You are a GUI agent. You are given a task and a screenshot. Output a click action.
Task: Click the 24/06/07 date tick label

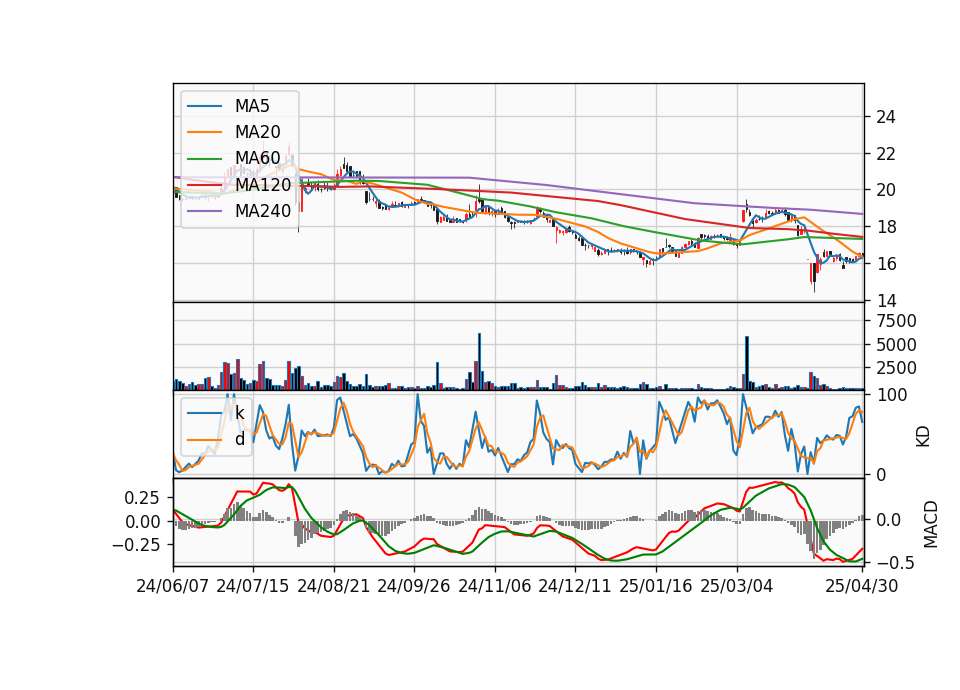click(x=173, y=586)
